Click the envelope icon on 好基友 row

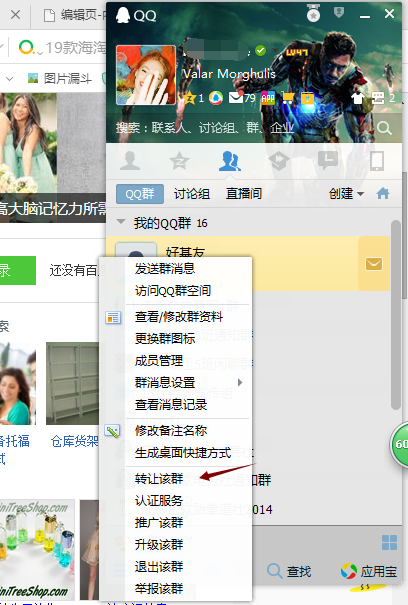(374, 264)
